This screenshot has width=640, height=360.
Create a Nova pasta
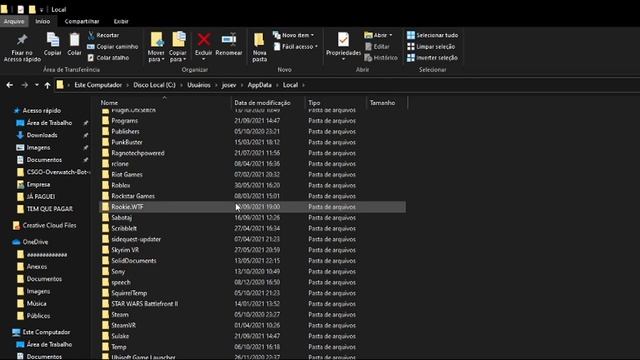(259, 47)
